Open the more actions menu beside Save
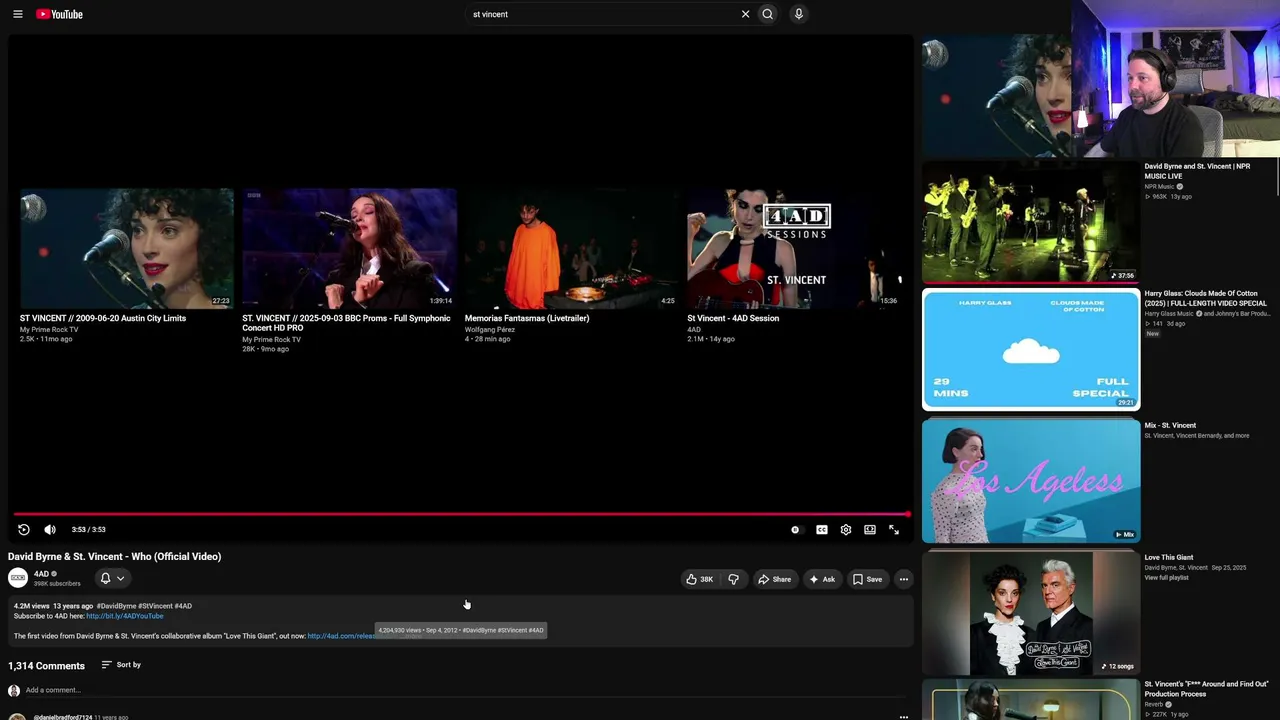This screenshot has height=720, width=1280. 903,579
